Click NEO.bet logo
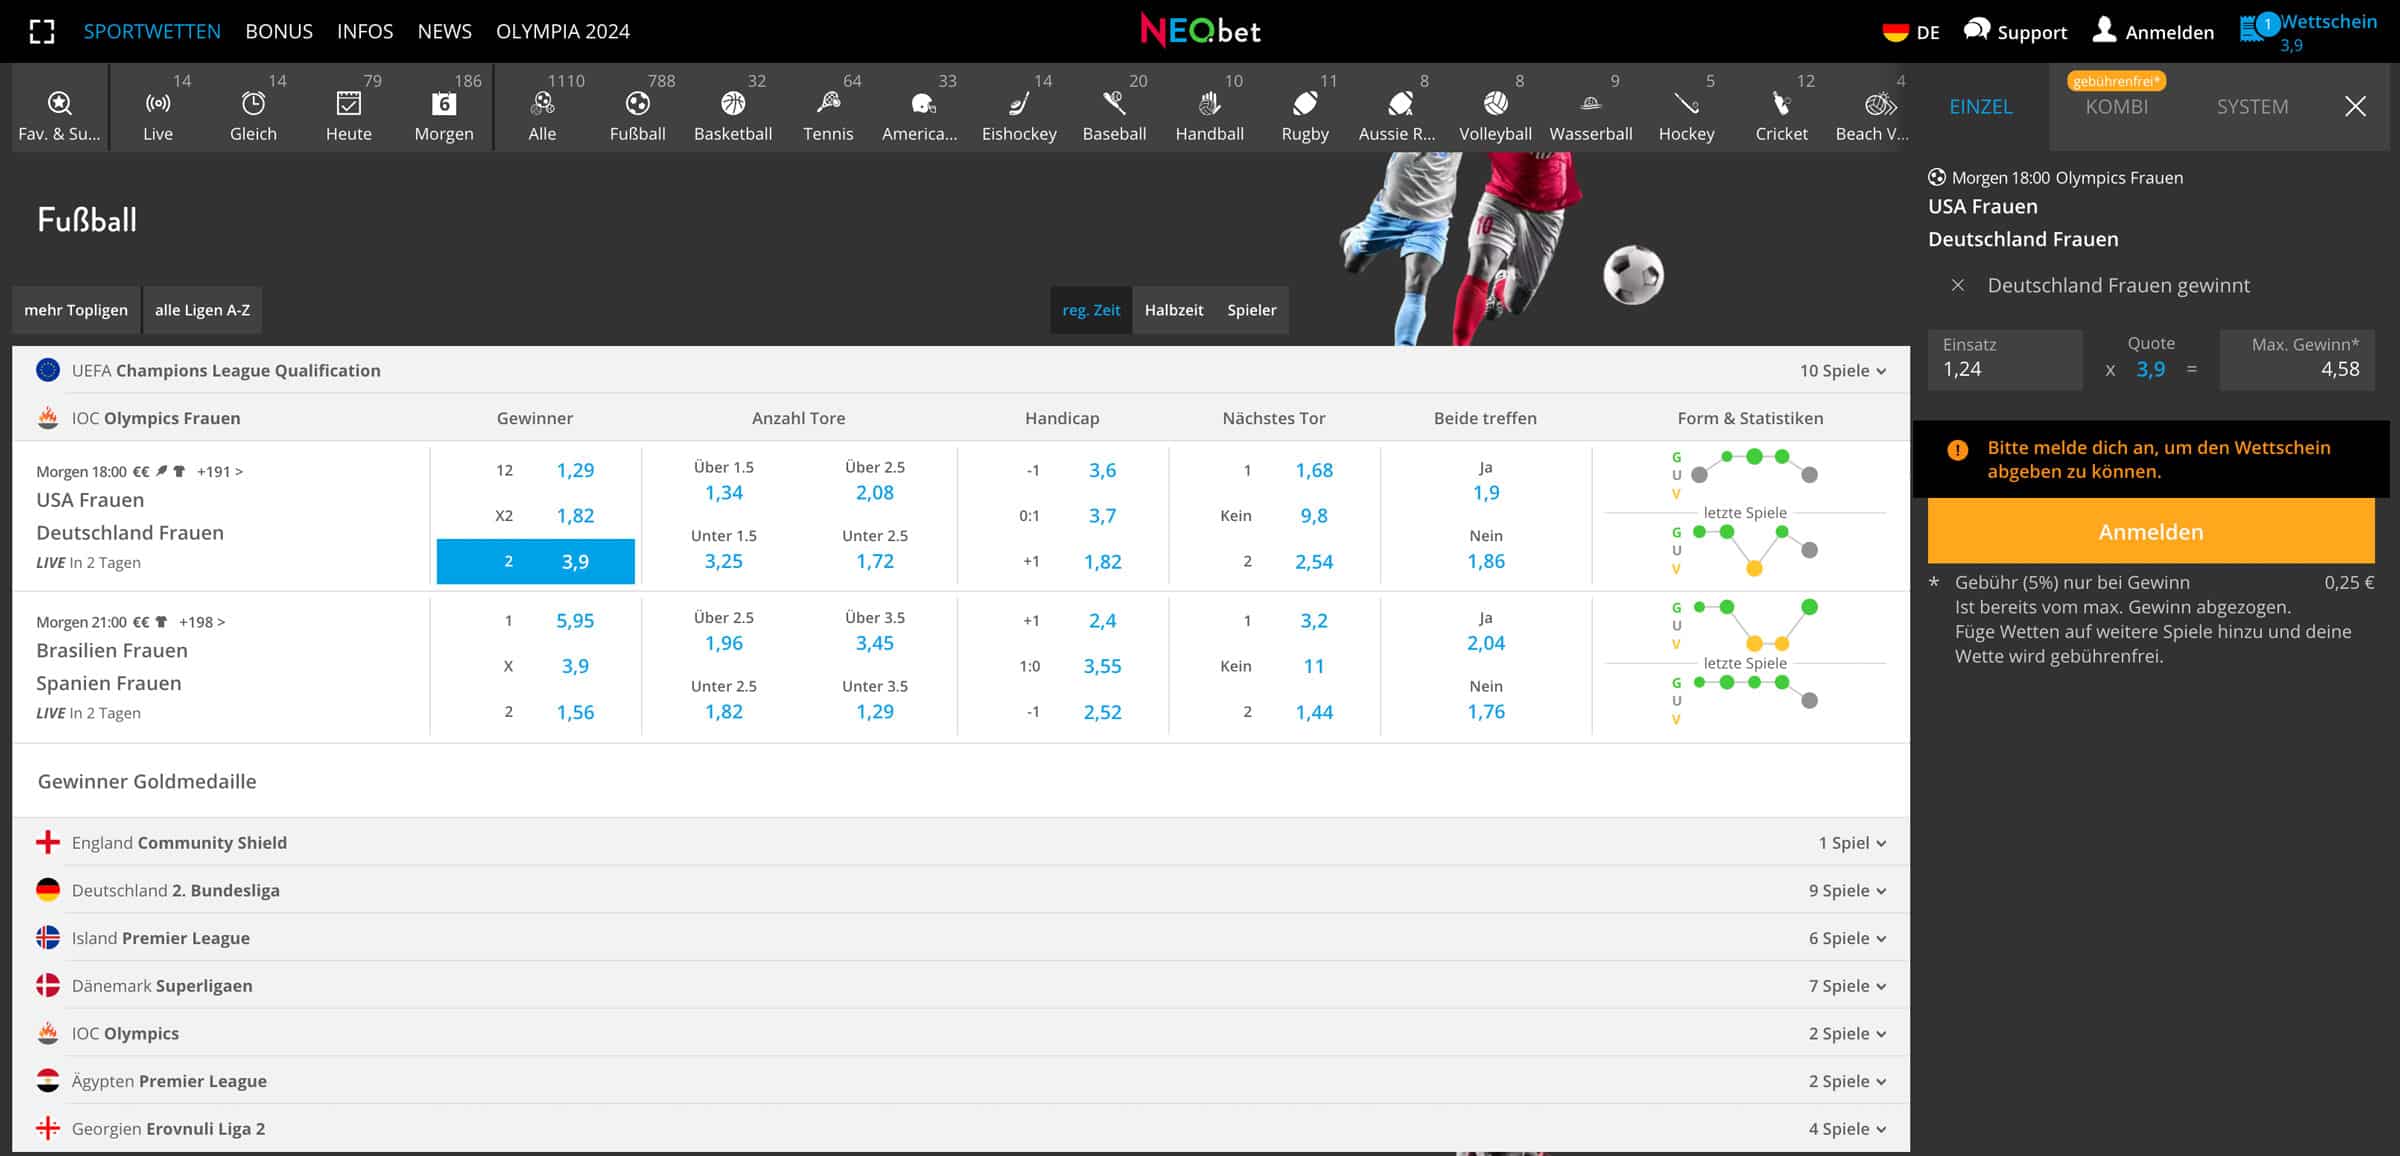Viewport: 2400px width, 1156px height. pos(1200,30)
